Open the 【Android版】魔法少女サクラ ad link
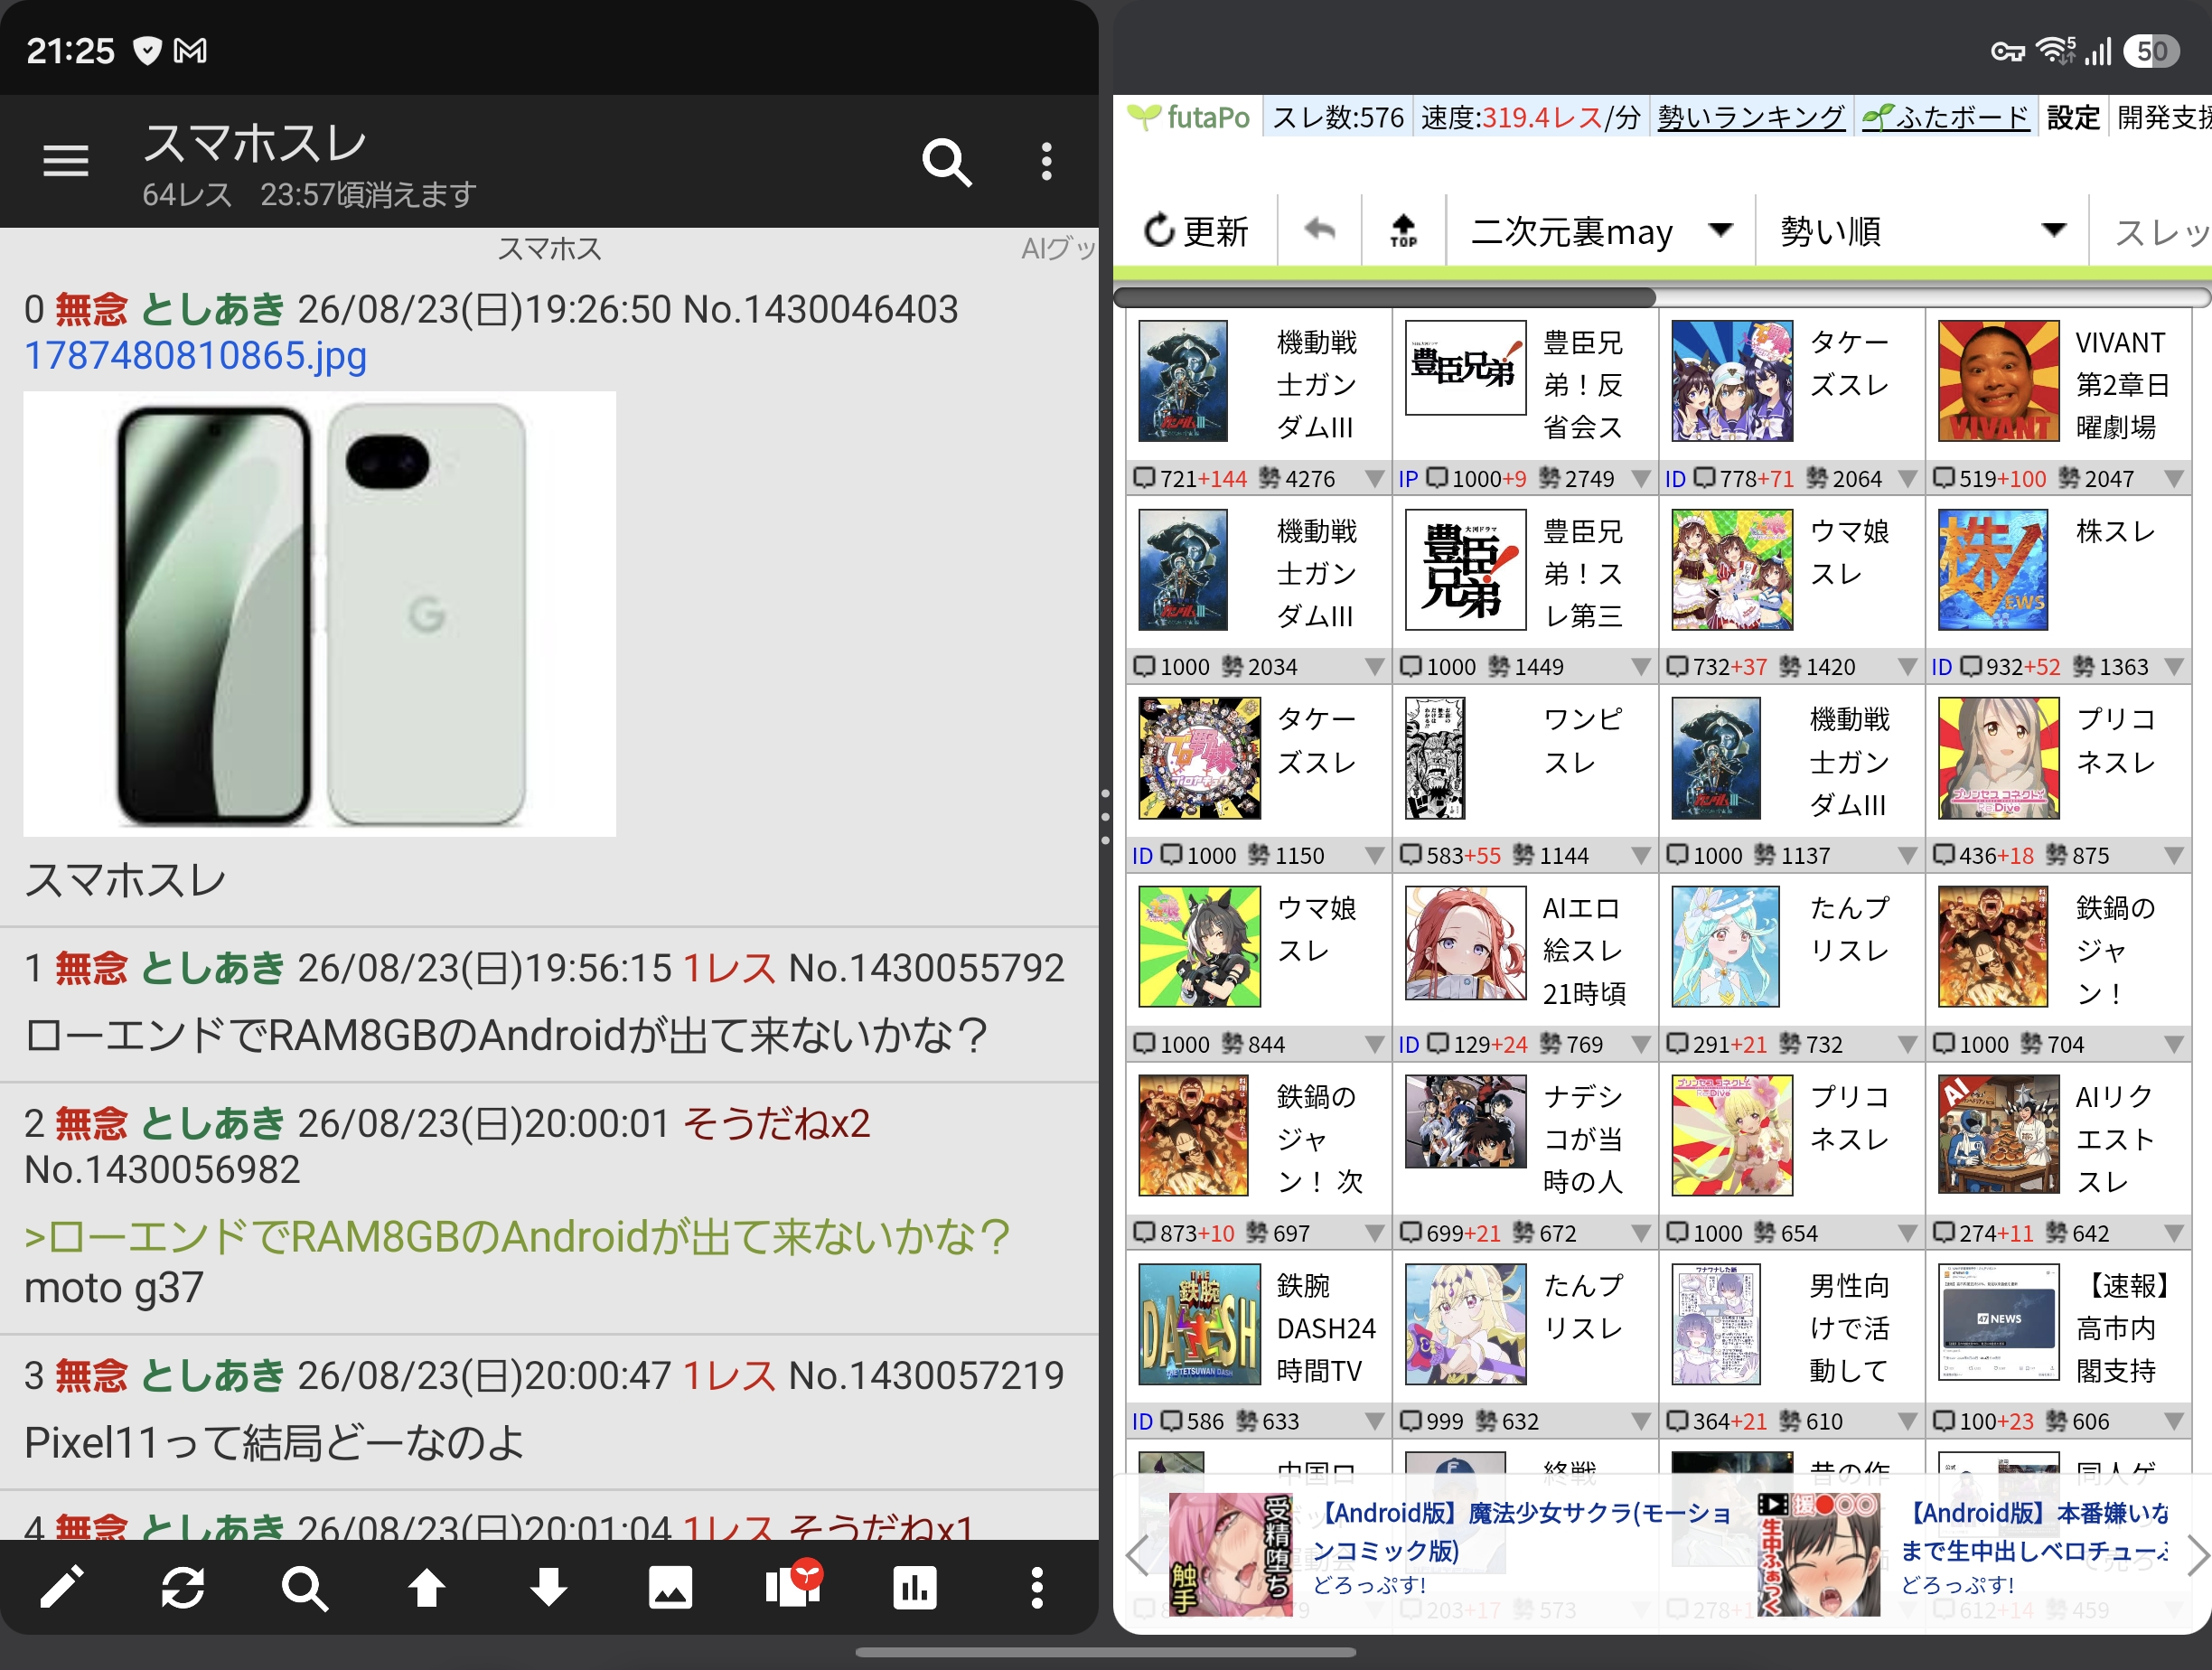2212x1670 pixels. coord(1521,1531)
